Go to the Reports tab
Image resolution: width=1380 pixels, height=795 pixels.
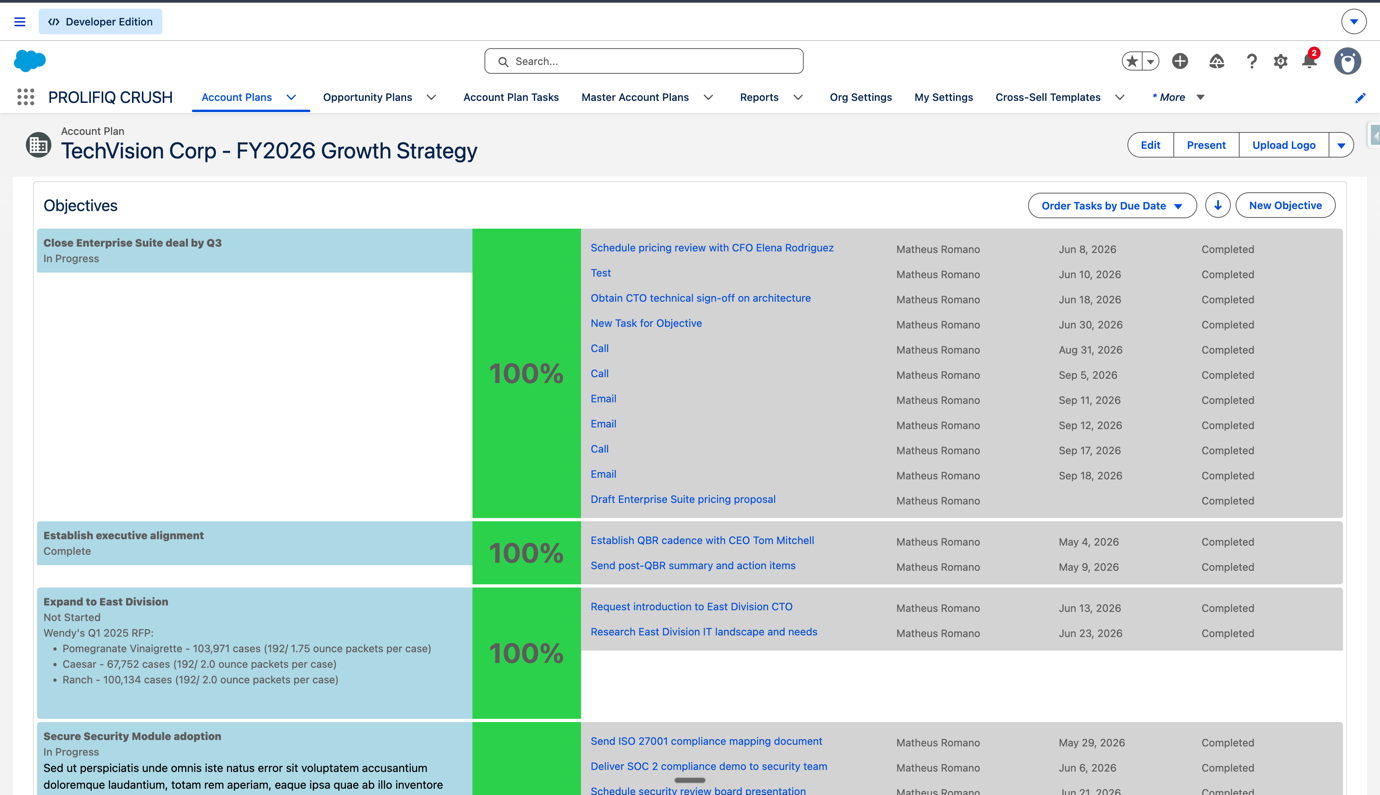tap(759, 97)
